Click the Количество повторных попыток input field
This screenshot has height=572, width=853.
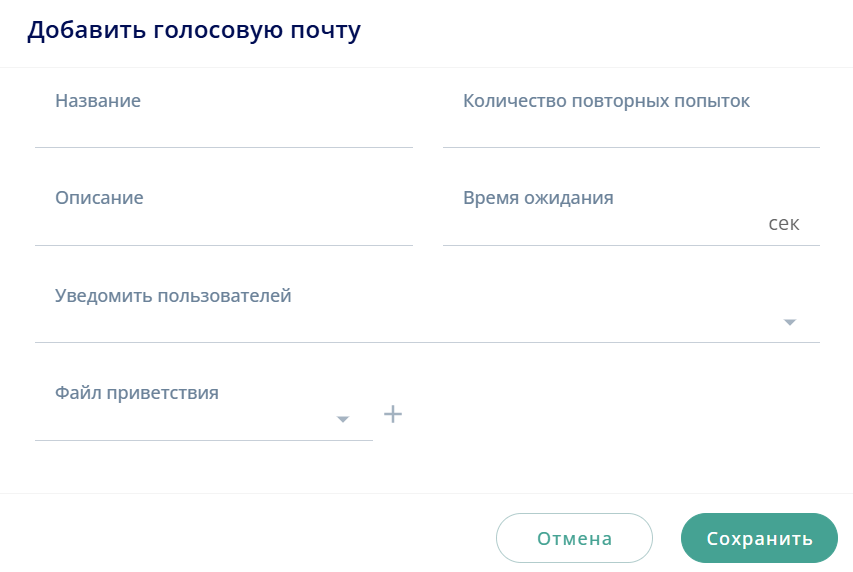pos(630,126)
